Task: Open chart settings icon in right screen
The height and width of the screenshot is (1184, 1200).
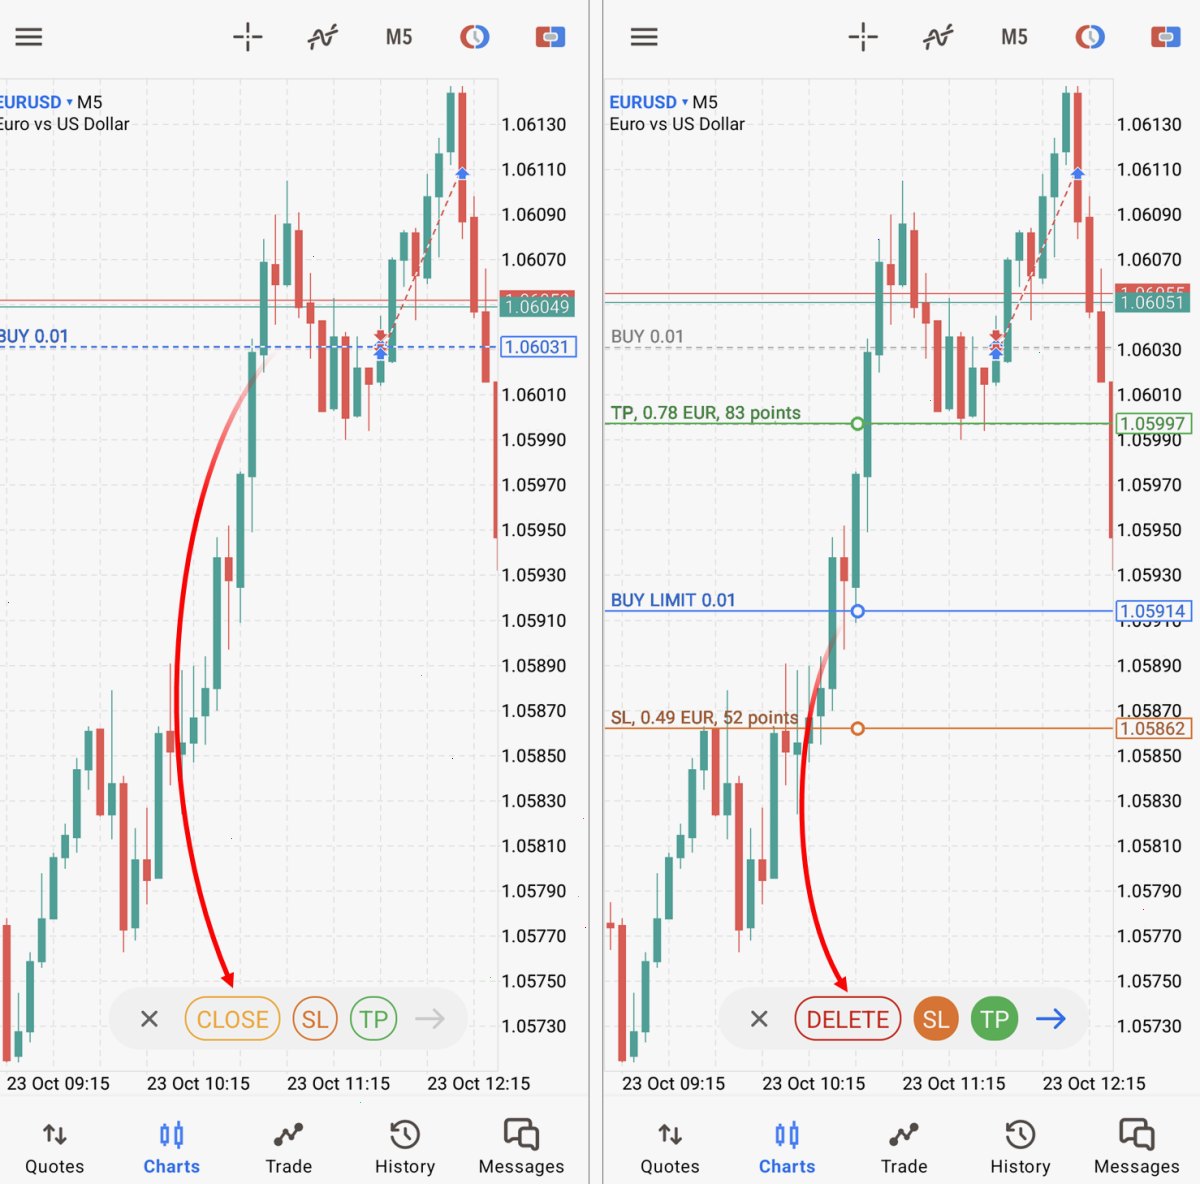Action: pyautogui.click(x=1090, y=37)
